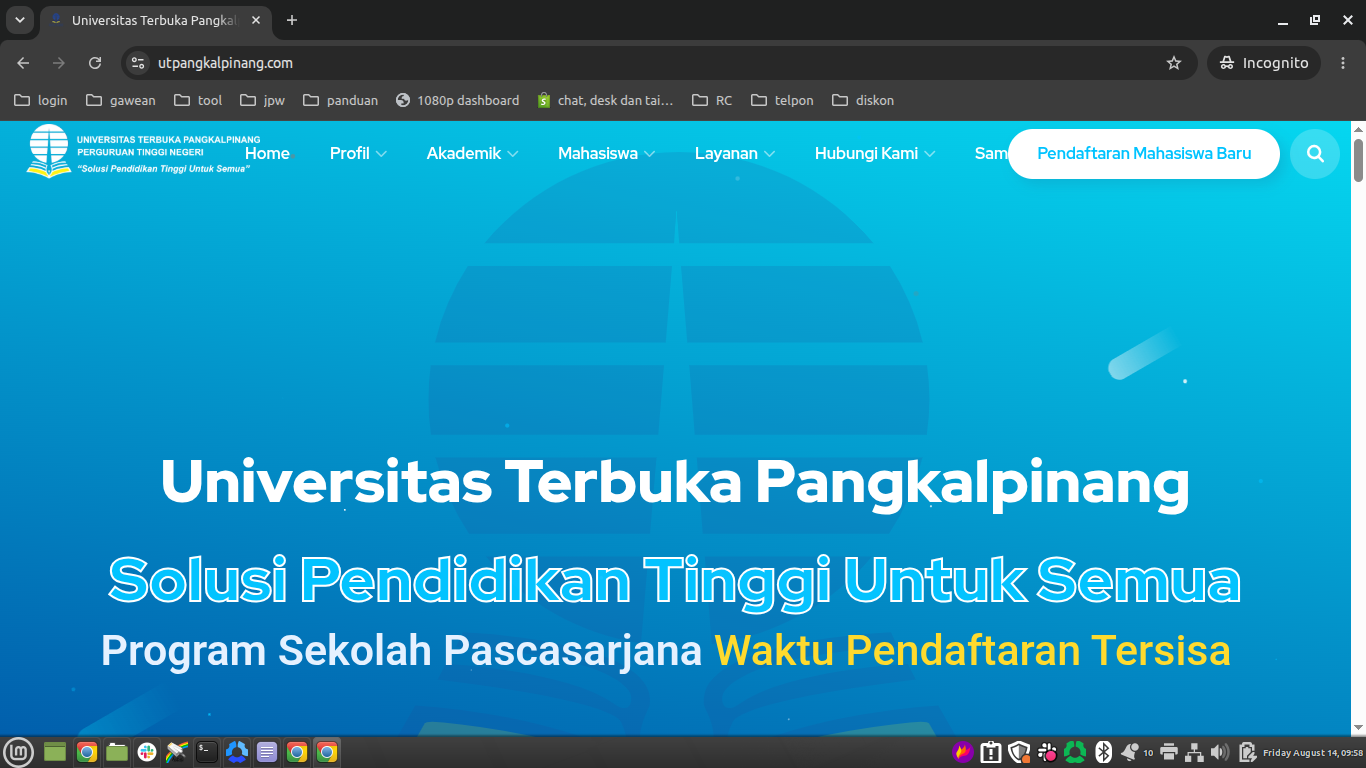This screenshot has height=768, width=1366.
Task: Click the yellow text "Waktu Pendaftaran Tersisa"
Action: 972,651
